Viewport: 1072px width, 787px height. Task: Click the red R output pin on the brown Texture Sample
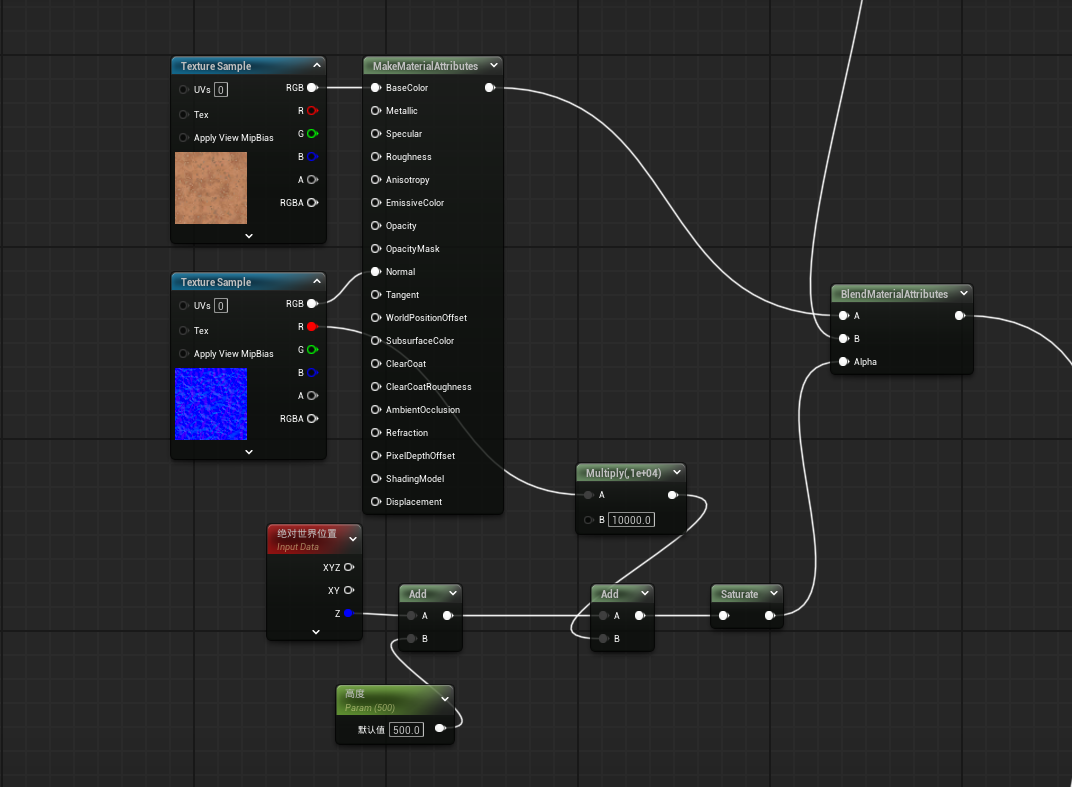(312, 111)
